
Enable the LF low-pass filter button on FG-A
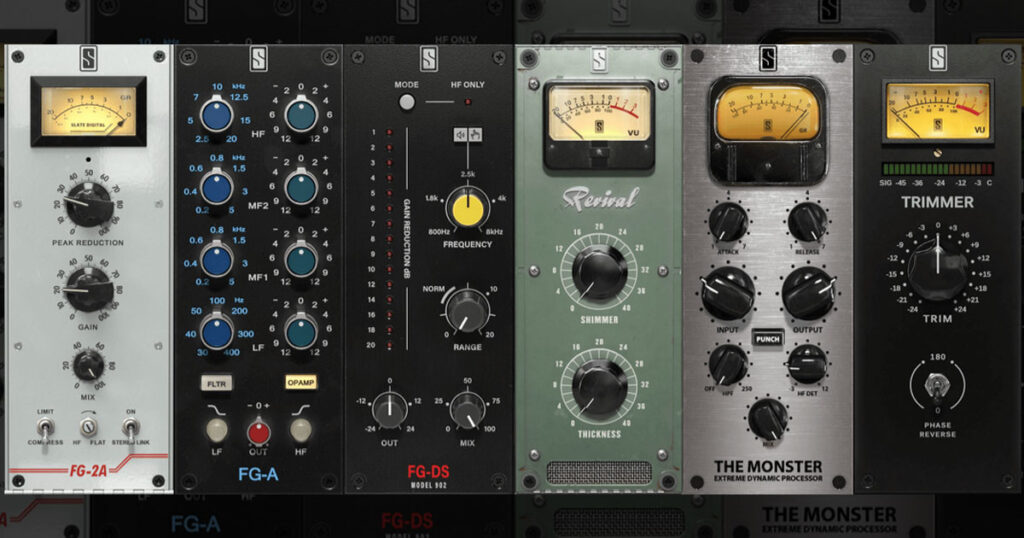click(215, 431)
